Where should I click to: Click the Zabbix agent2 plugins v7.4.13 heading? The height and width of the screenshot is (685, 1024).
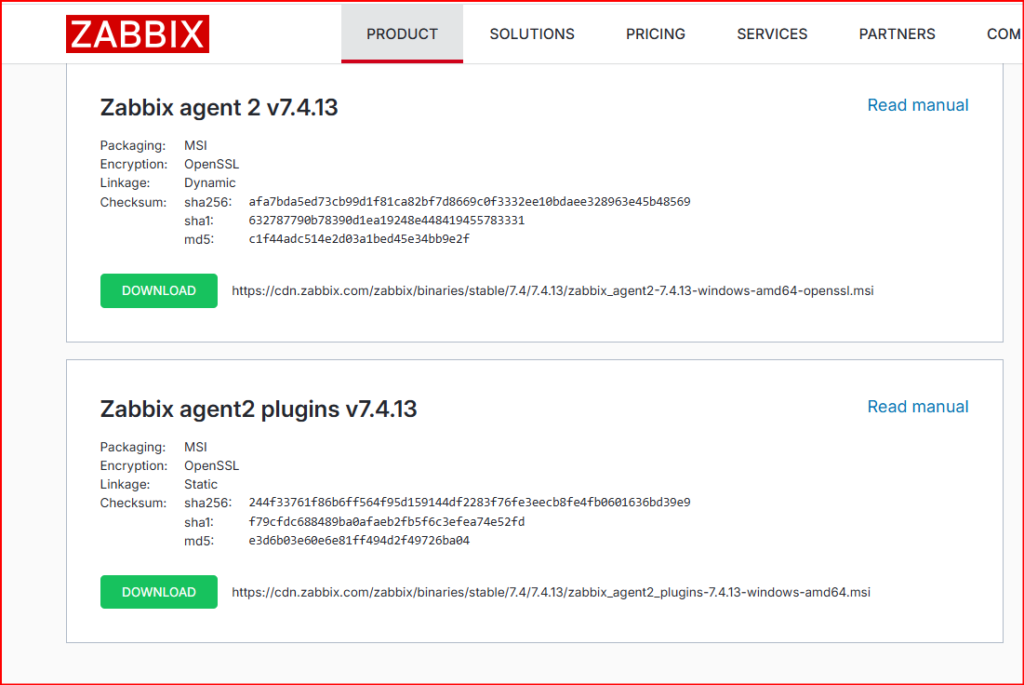tap(258, 409)
